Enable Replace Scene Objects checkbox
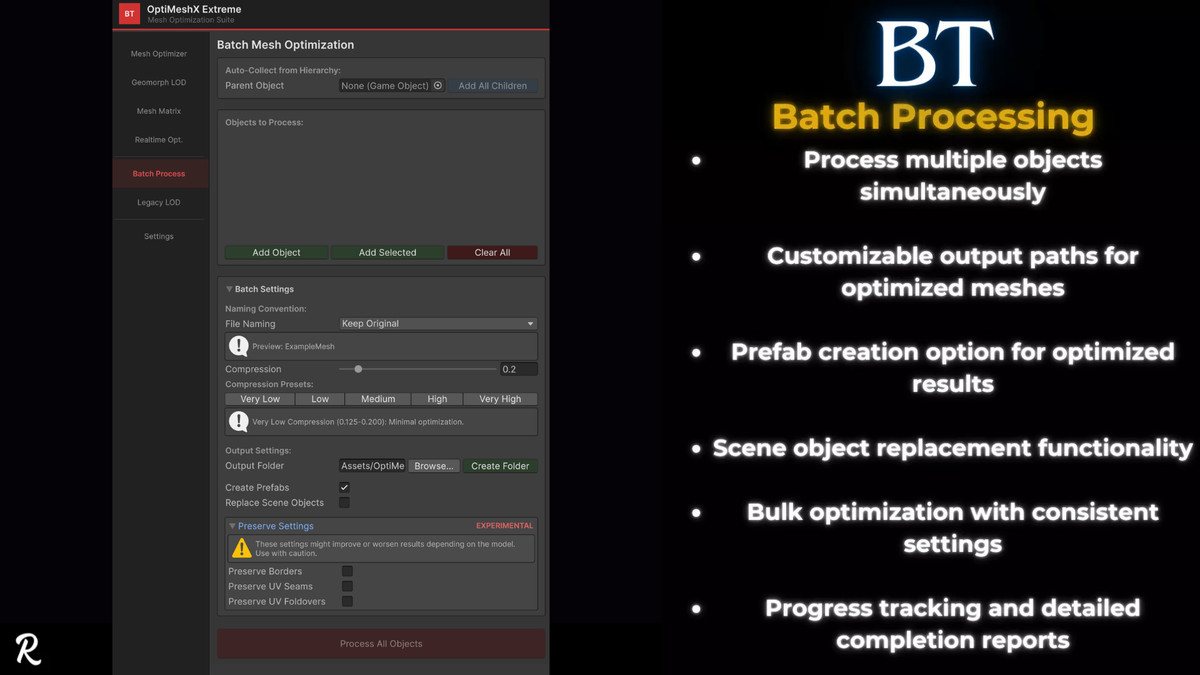 344,503
